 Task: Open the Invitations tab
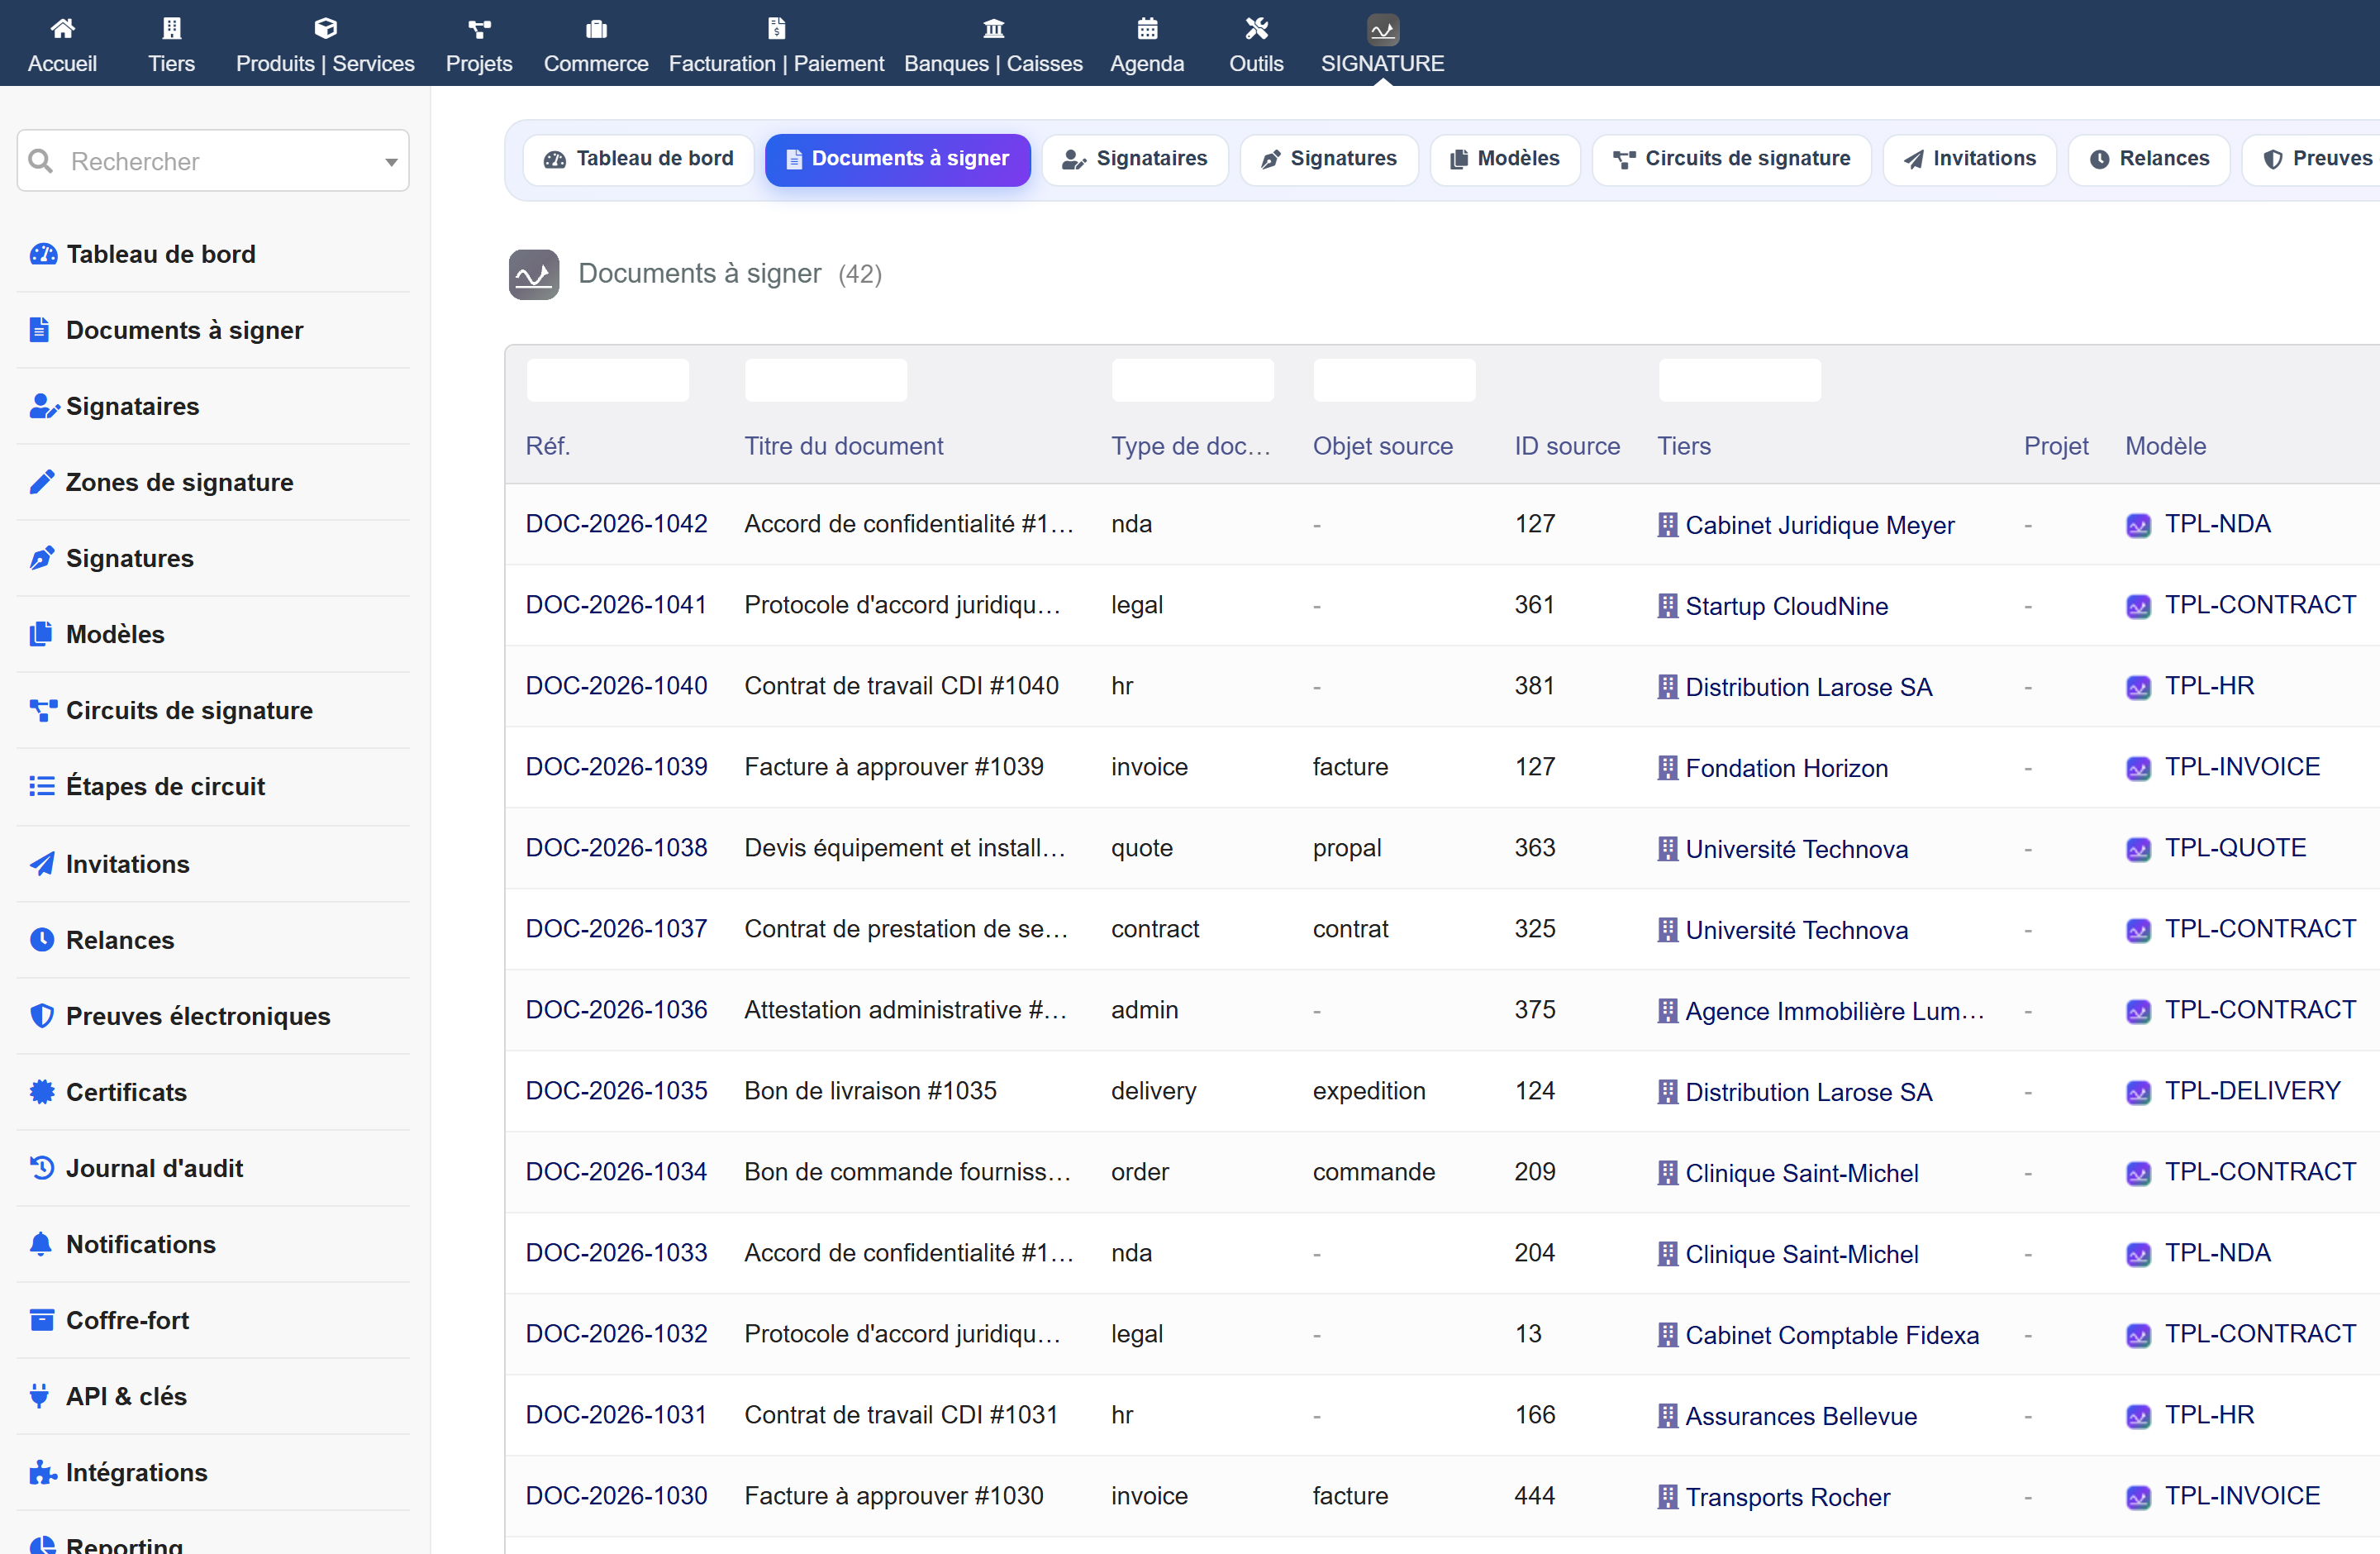coord(1969,159)
